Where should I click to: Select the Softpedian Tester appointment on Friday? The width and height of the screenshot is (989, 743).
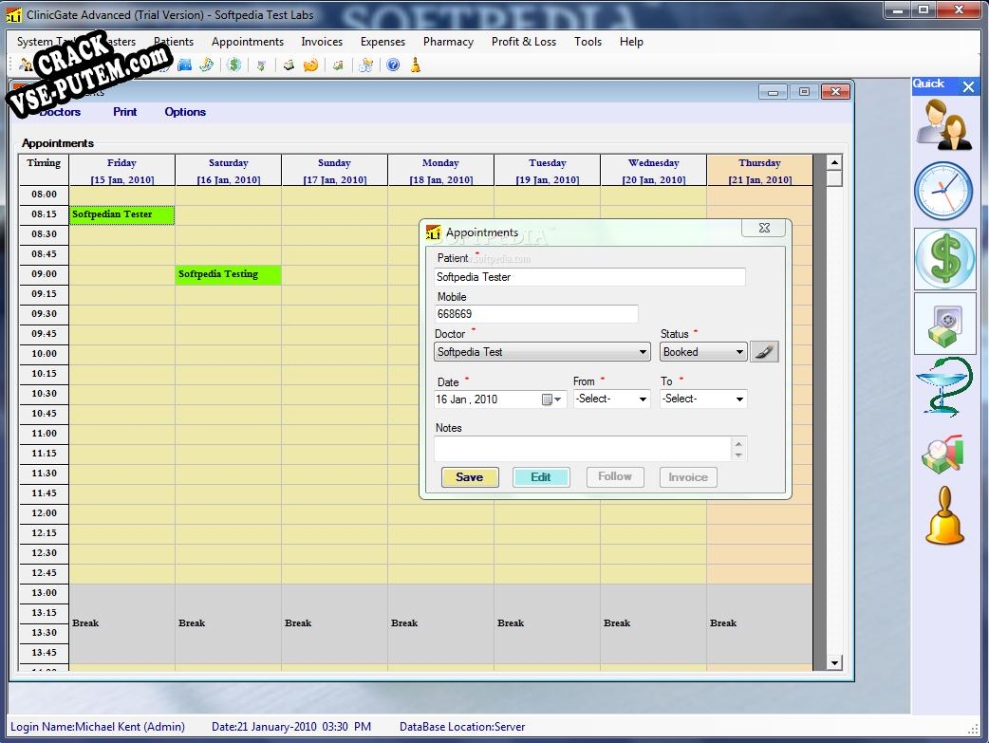coord(122,214)
